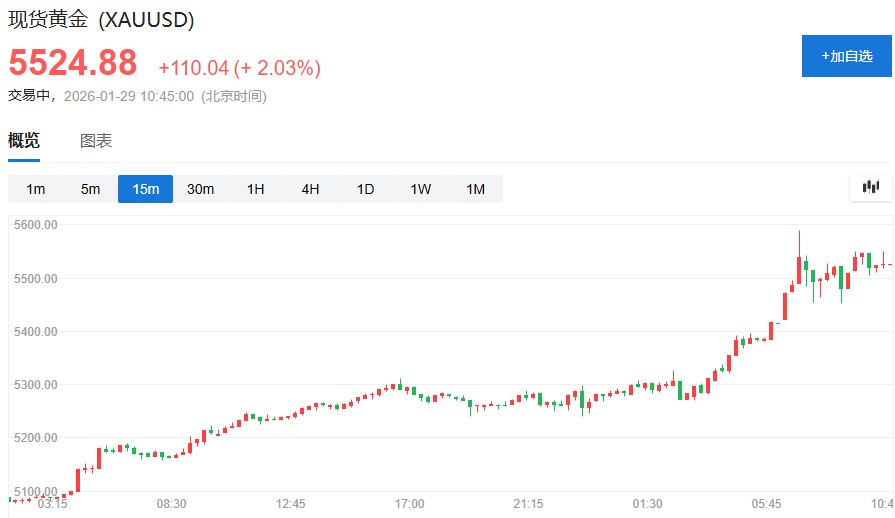
Task: Select the 15m timeframe
Action: (145, 189)
